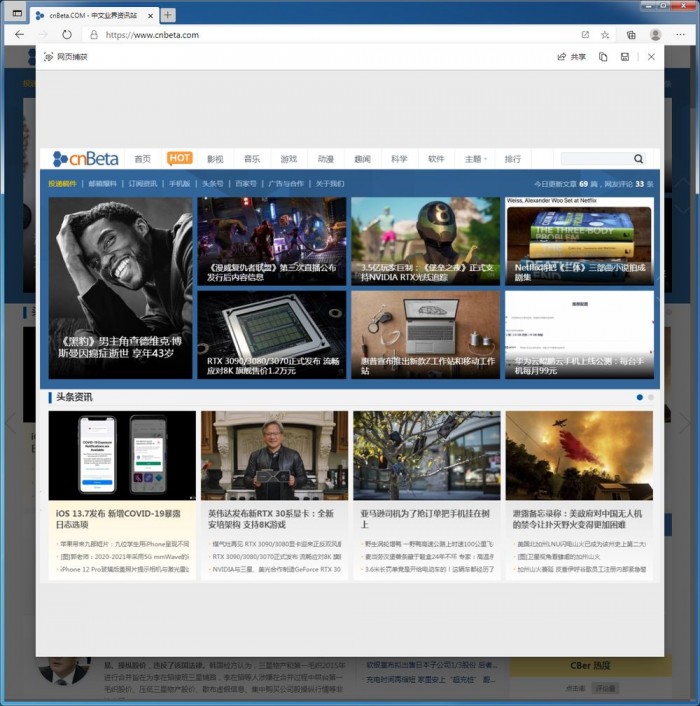Open the 3.6米长罚单 sub-link
Viewport: 700px width, 706px height.
pos(429,569)
